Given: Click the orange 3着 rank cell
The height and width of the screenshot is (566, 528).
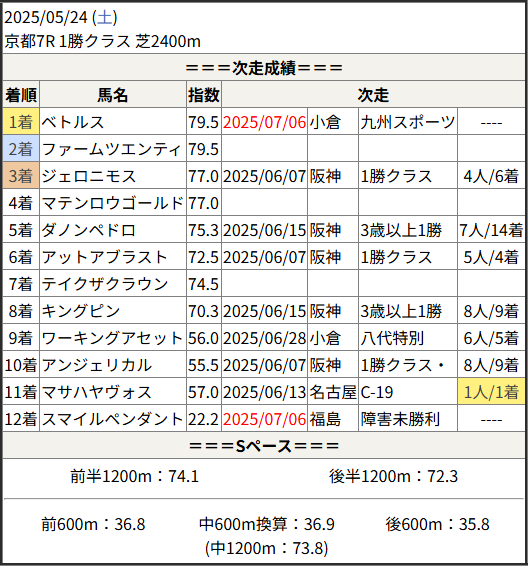Looking at the screenshot, I should point(21,176).
